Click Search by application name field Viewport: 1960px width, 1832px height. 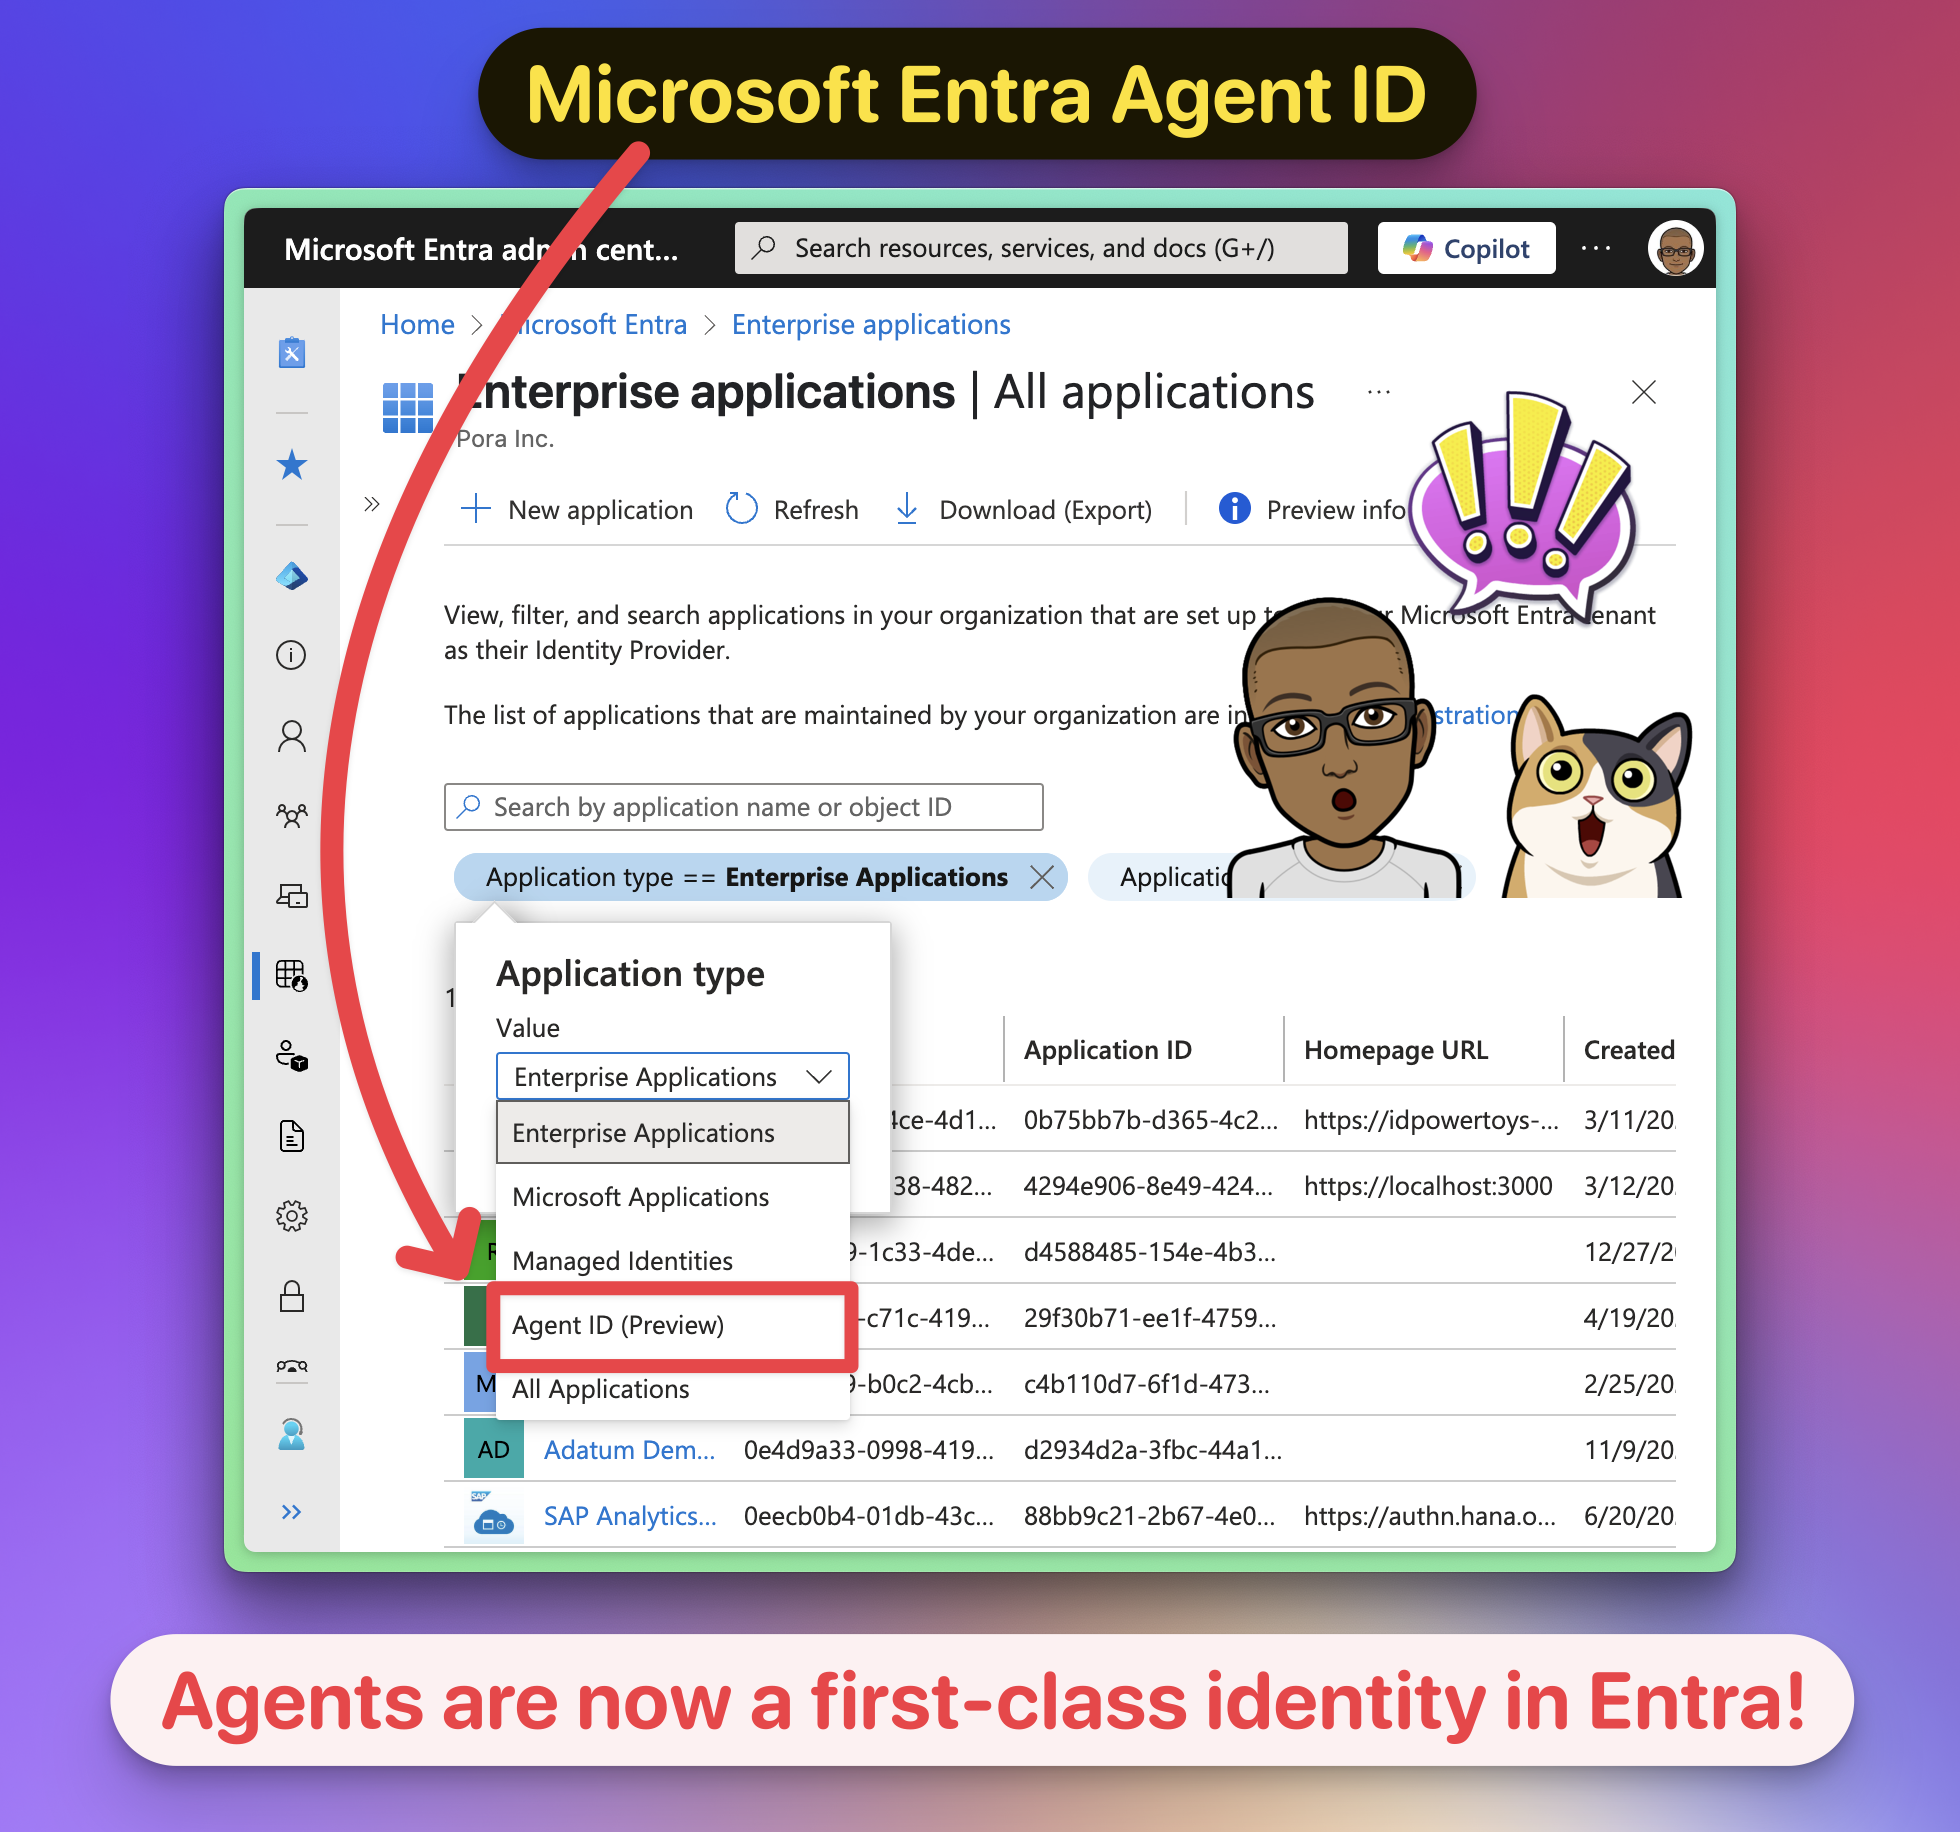pos(743,807)
